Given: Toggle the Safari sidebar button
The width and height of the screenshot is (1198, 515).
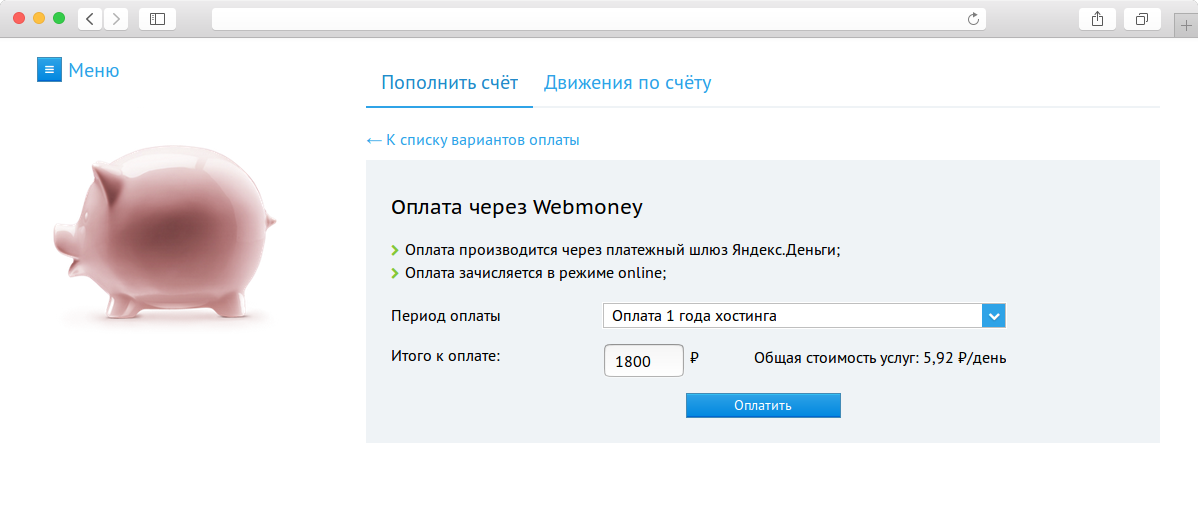Looking at the screenshot, I should pyautogui.click(x=157, y=19).
